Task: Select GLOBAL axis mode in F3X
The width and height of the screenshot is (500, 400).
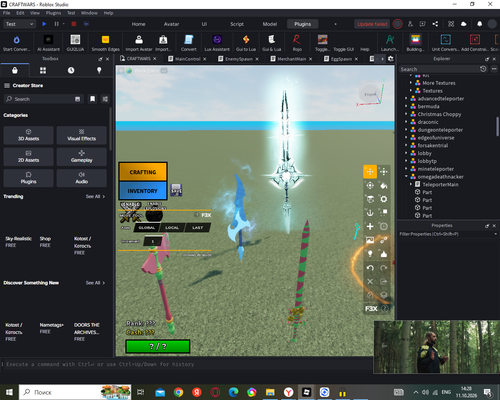Action: point(147,228)
